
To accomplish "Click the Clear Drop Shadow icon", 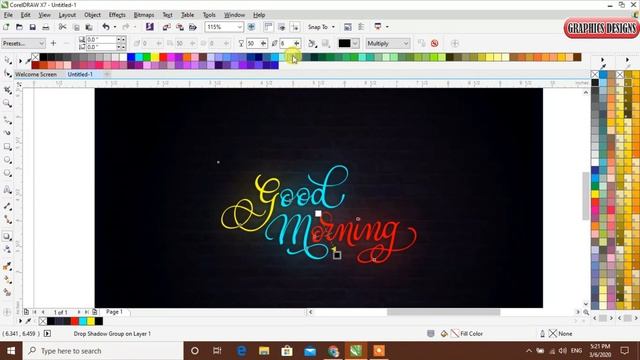I will click(x=435, y=43).
